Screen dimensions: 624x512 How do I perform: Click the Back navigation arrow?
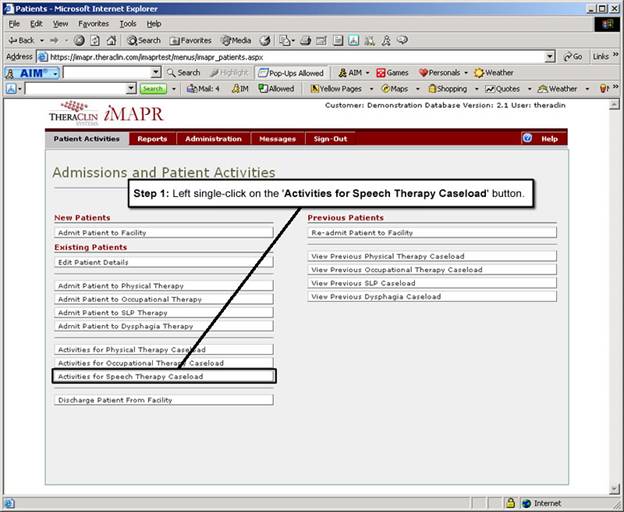pyautogui.click(x=20, y=40)
